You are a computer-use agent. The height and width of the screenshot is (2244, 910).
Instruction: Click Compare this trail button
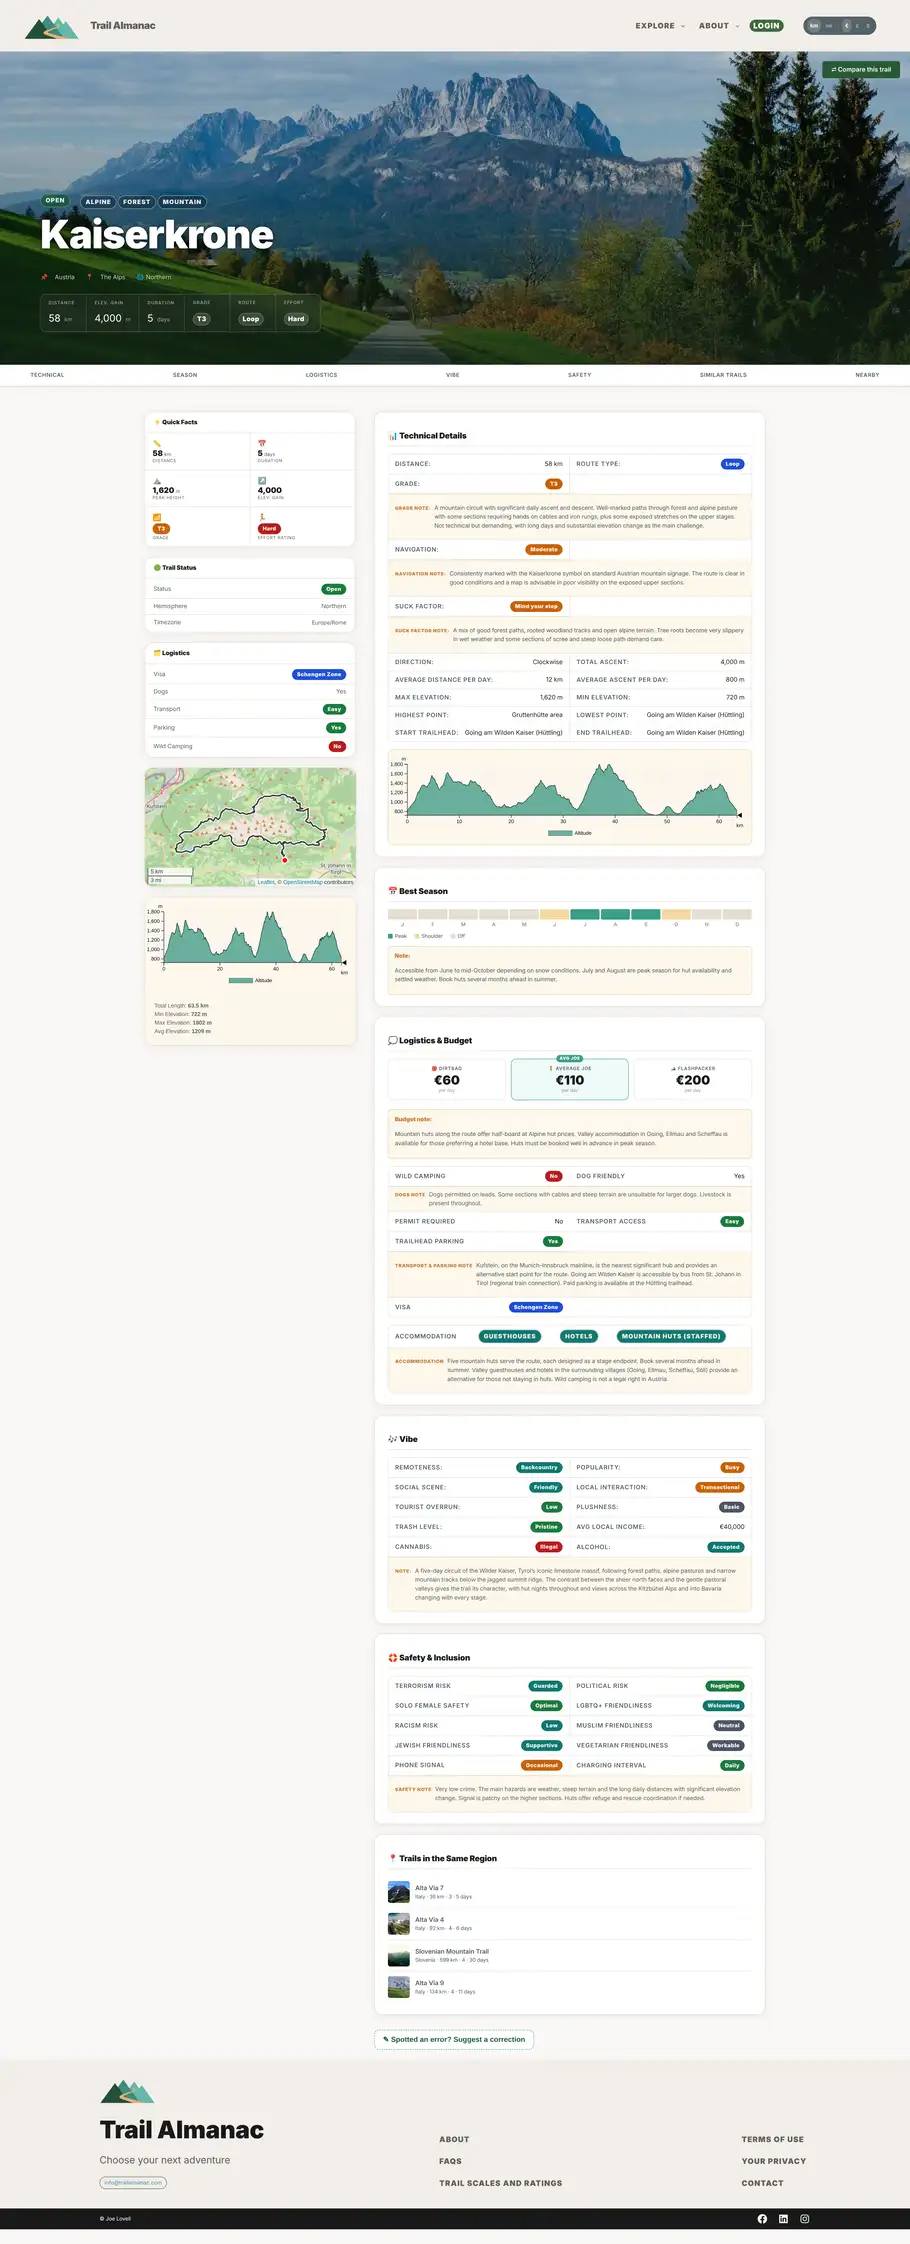point(861,69)
